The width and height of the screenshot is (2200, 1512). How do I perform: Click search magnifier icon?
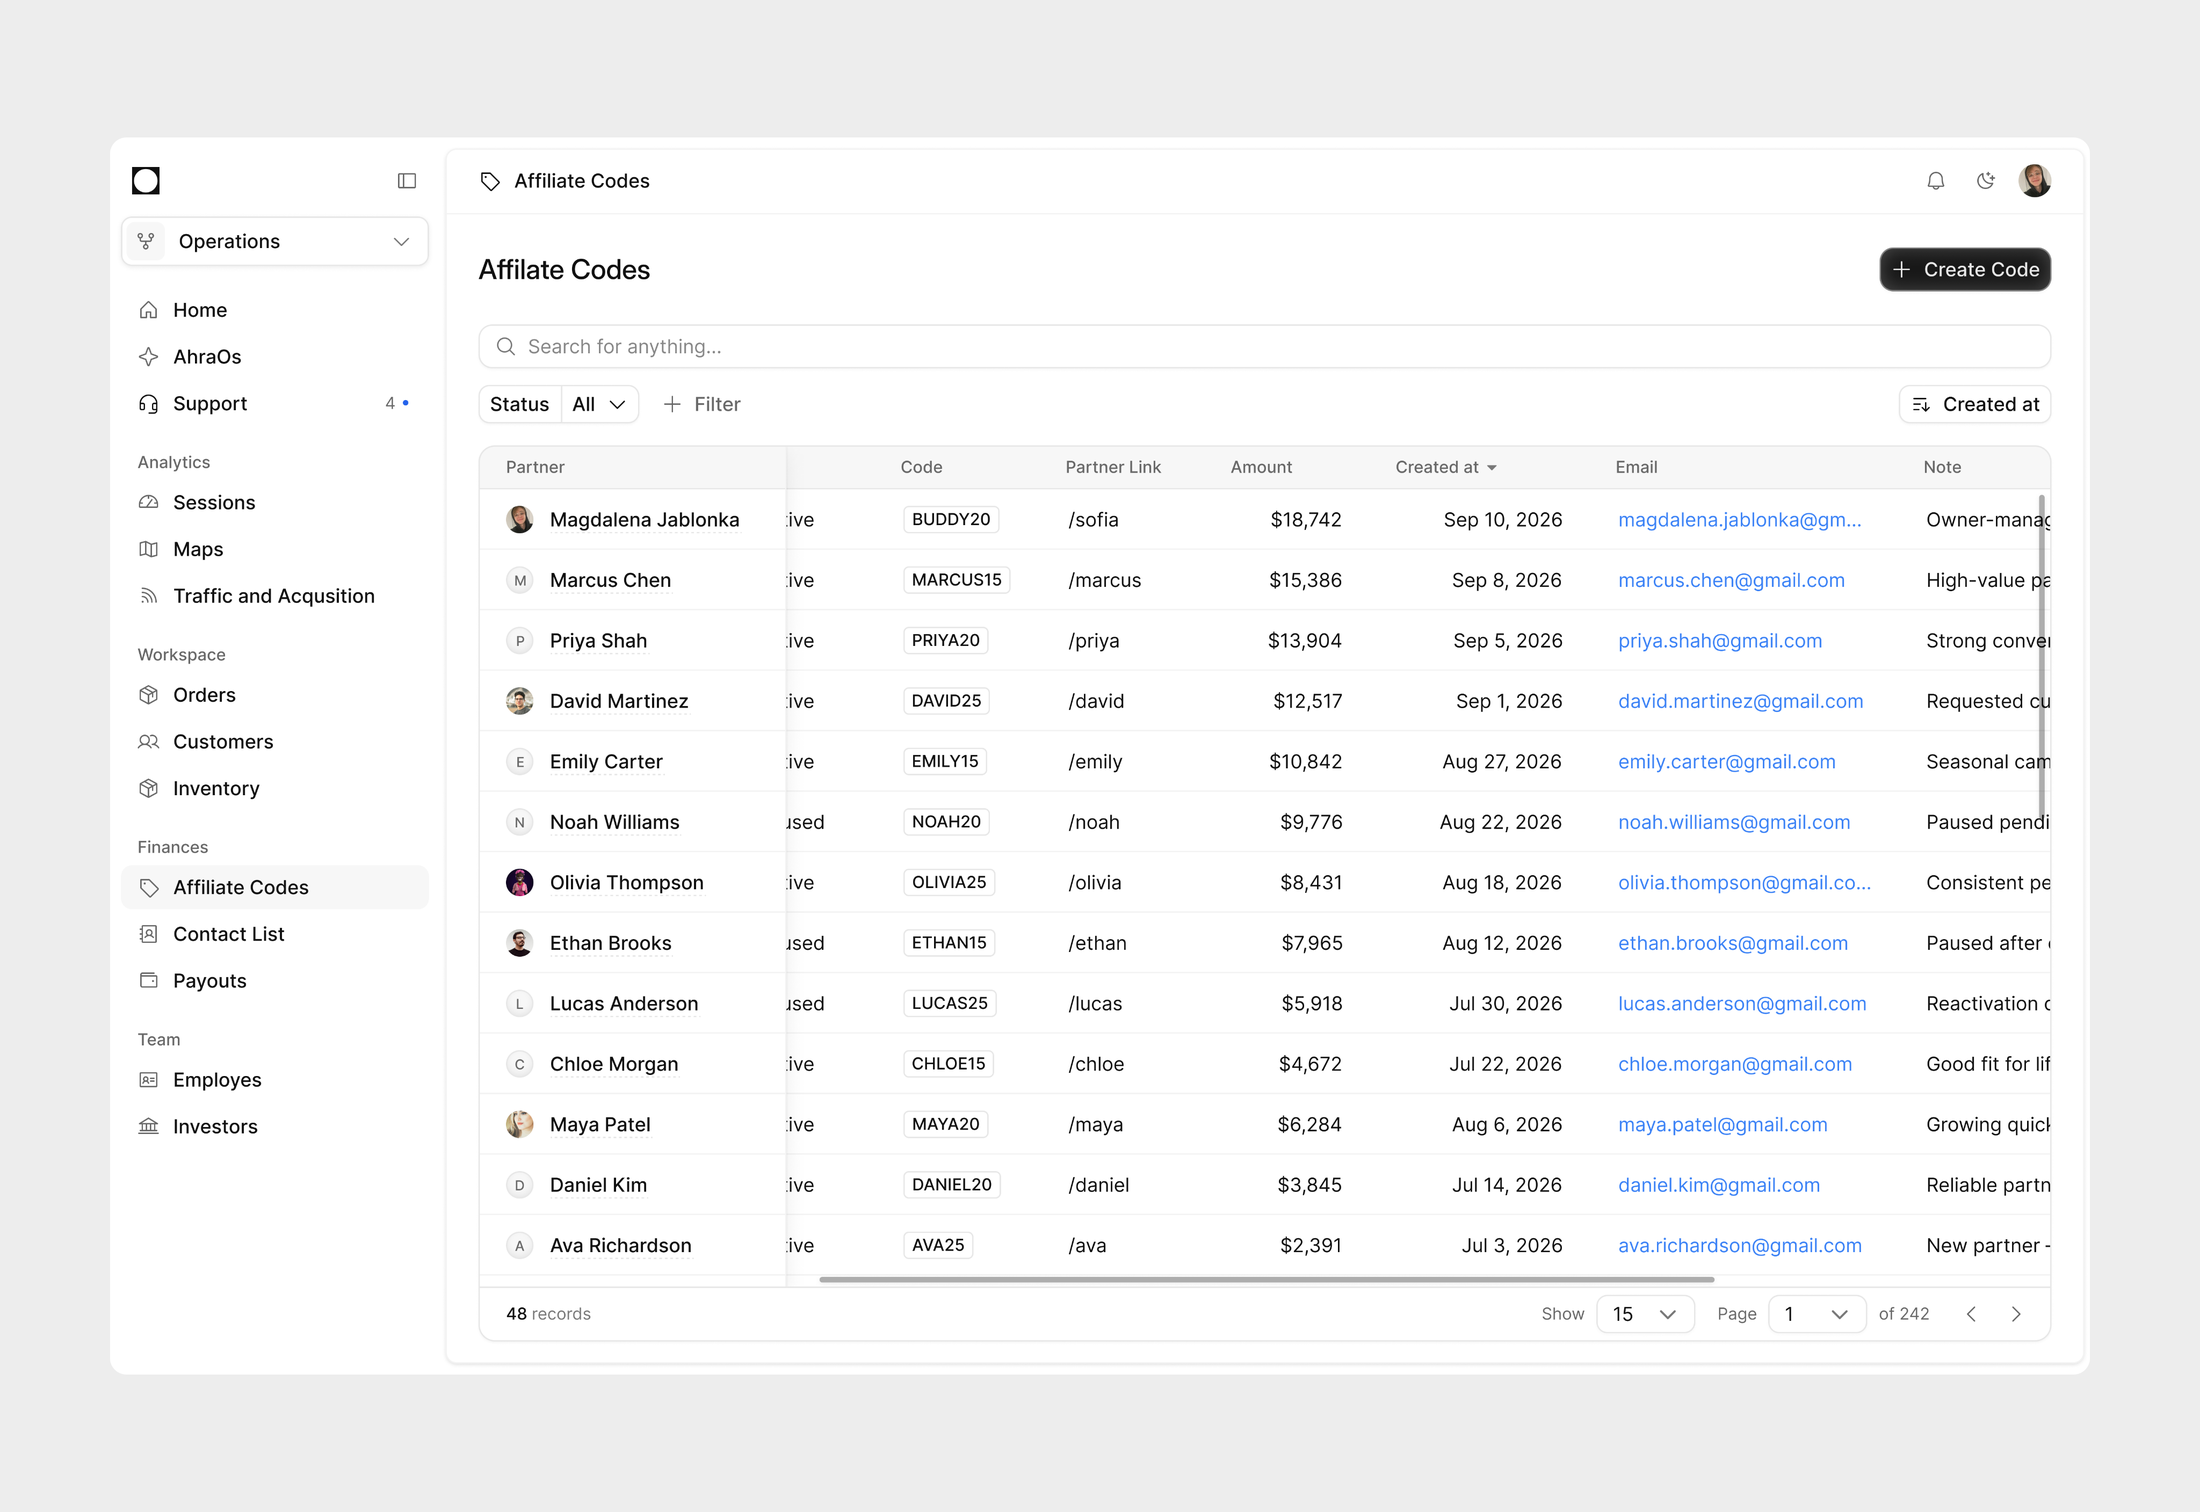[x=506, y=346]
